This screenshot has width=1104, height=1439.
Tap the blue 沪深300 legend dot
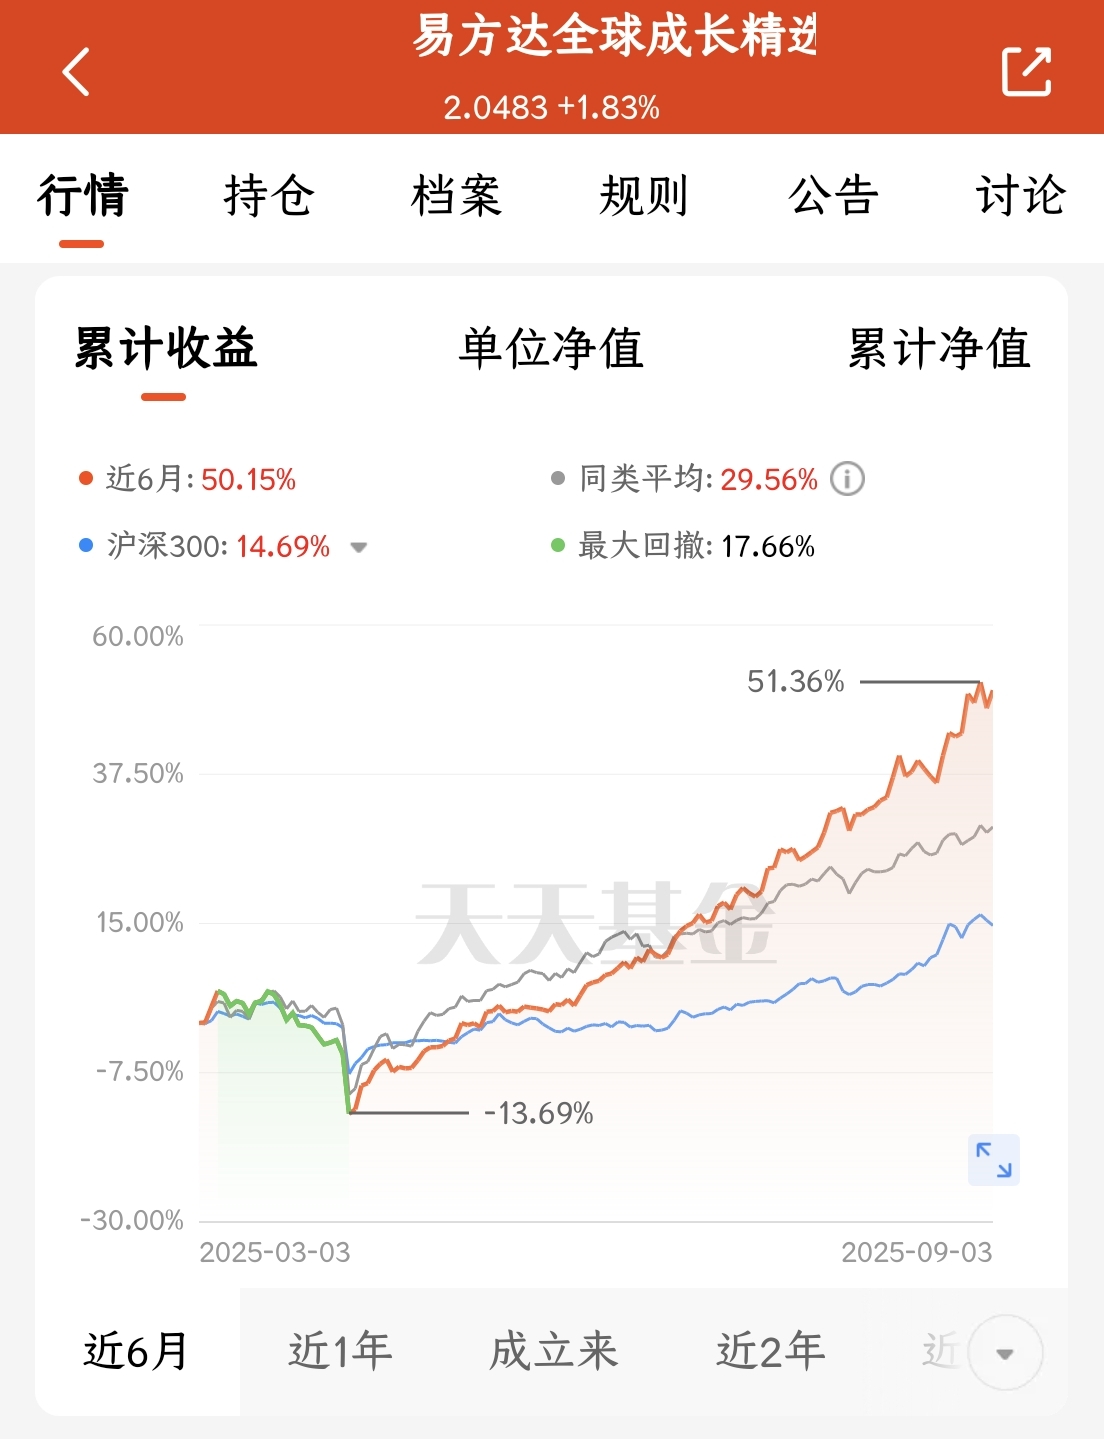(x=86, y=545)
